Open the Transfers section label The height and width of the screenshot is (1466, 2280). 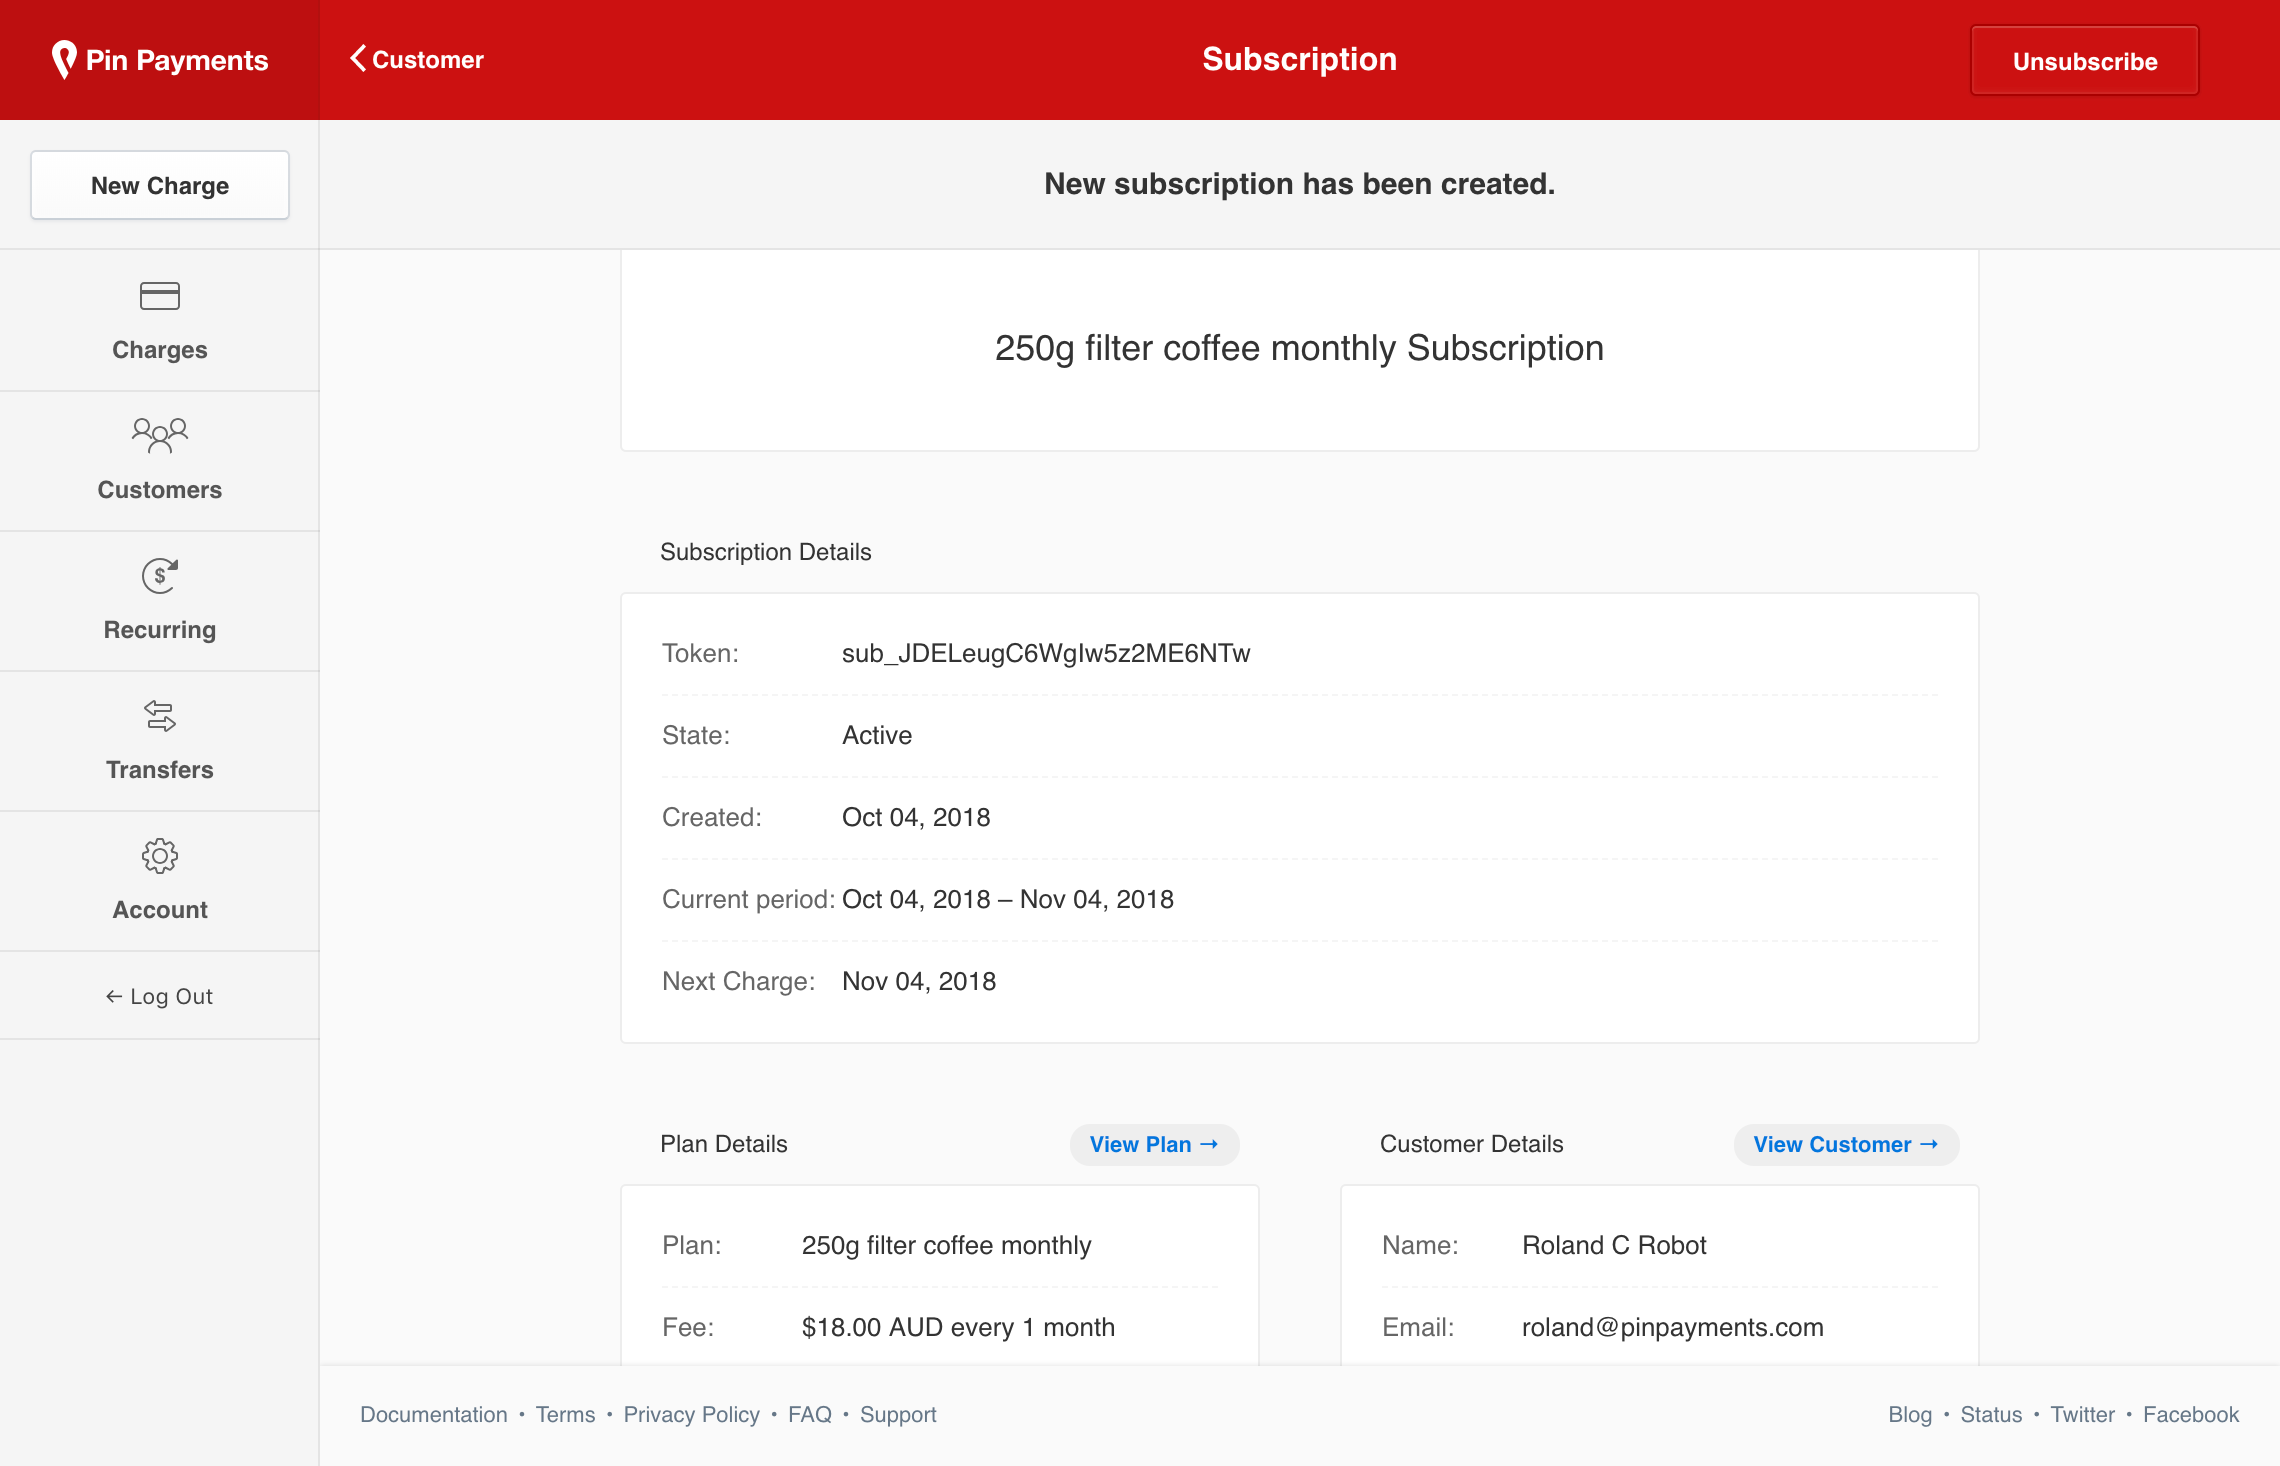pos(160,770)
